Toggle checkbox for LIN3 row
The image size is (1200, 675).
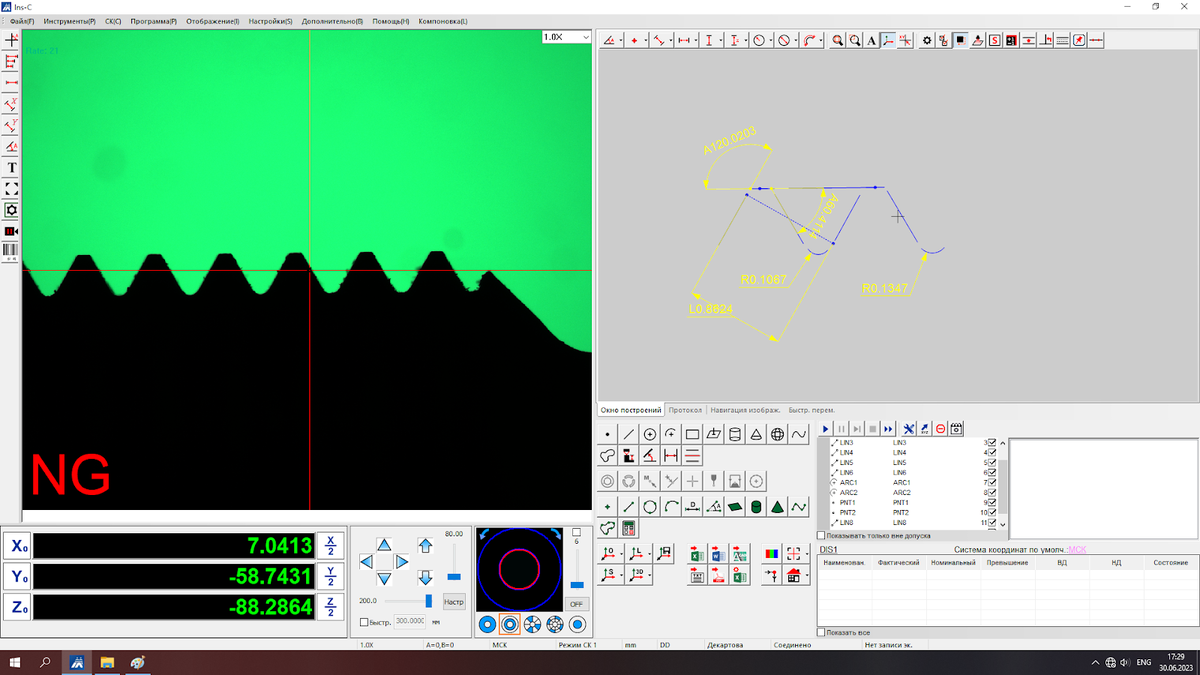click(992, 442)
